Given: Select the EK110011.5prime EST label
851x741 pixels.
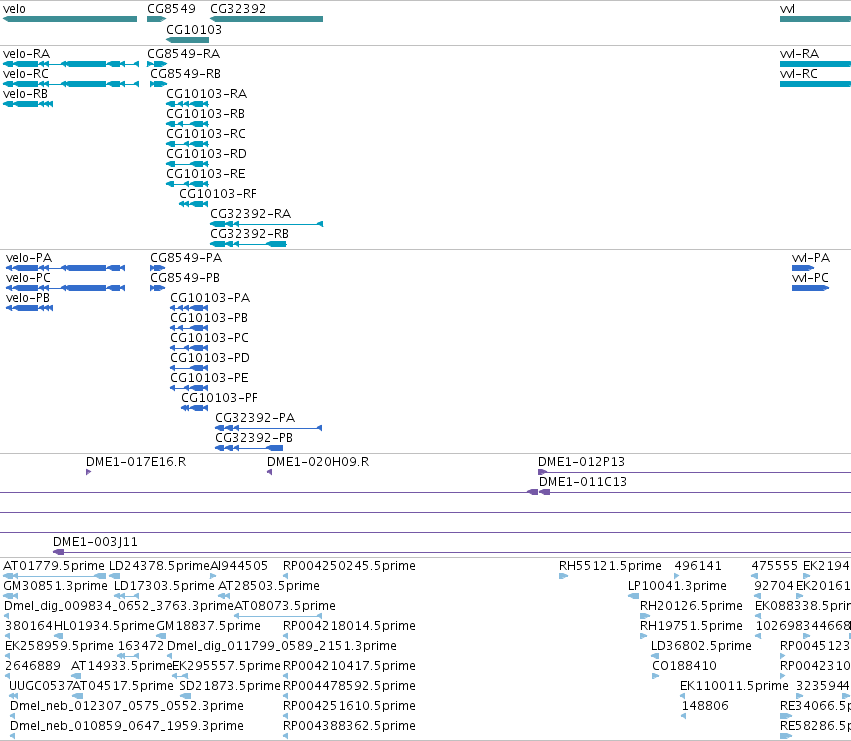Looking at the screenshot, I should click(734, 687).
